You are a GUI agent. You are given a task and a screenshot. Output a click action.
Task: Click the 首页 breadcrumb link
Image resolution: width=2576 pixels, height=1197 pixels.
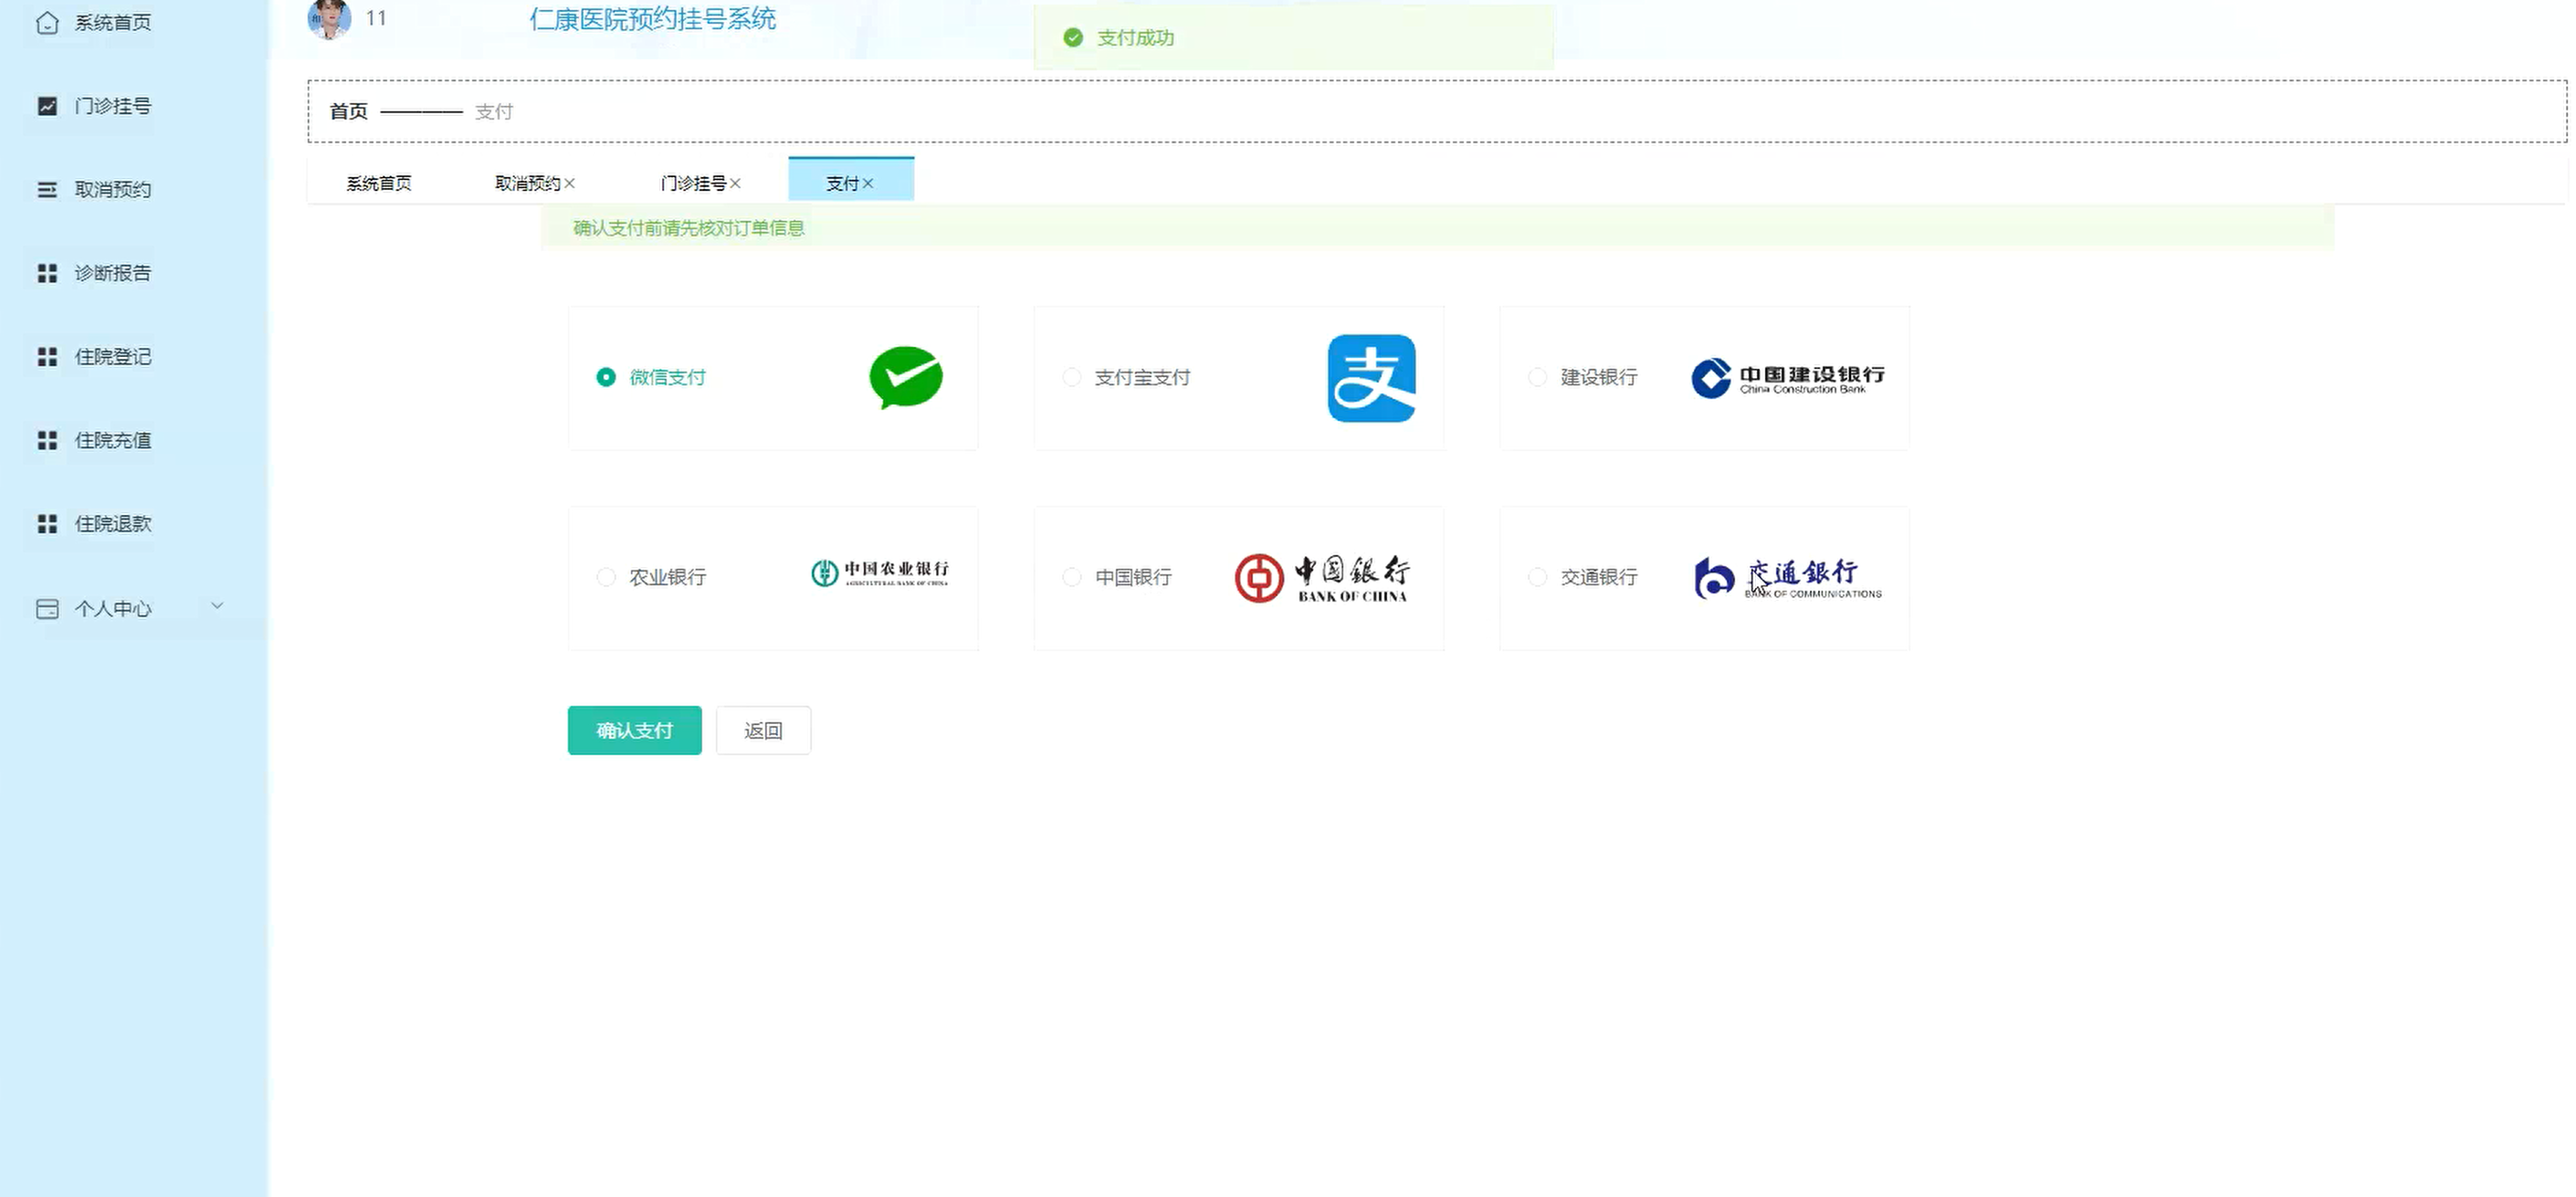[x=349, y=112]
